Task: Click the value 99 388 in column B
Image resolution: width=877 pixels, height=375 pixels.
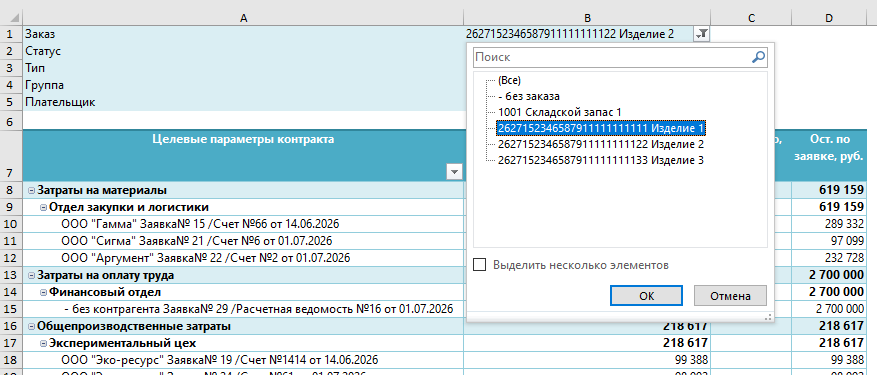Action: click(x=692, y=360)
